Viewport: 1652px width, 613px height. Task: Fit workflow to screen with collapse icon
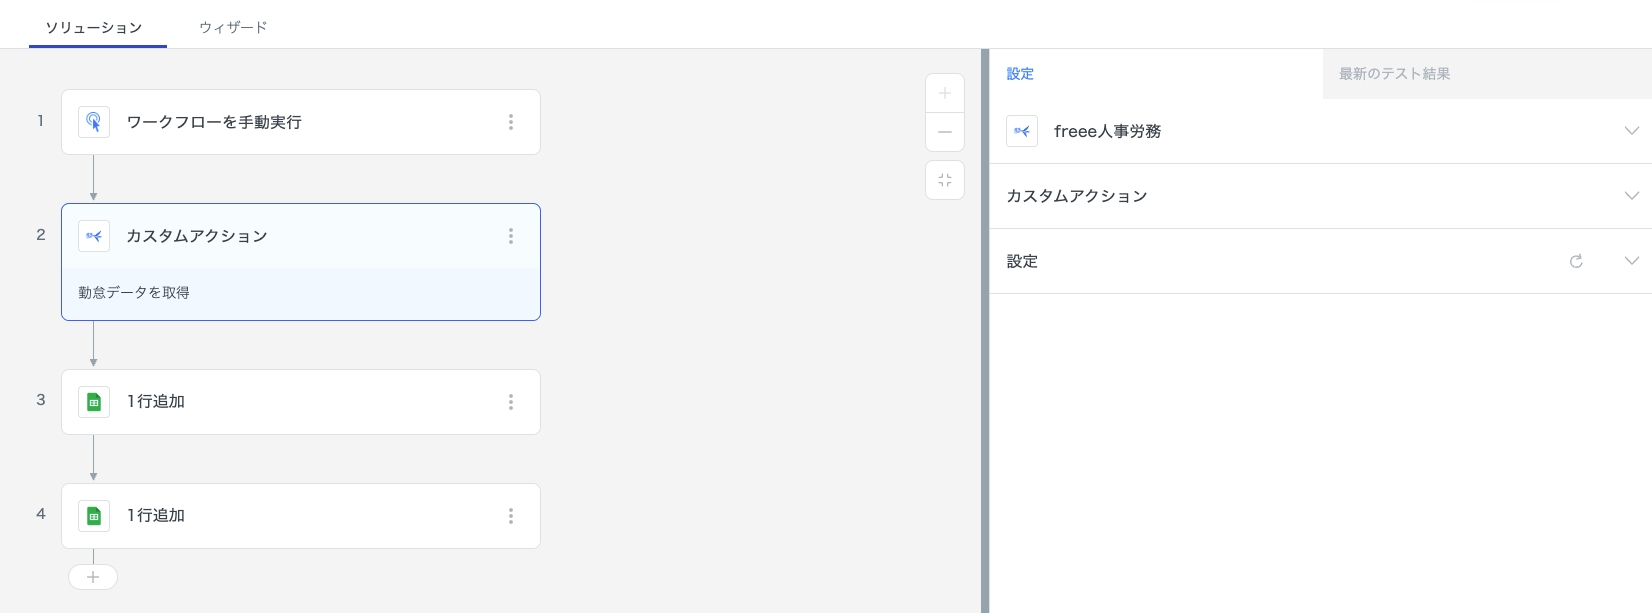(x=945, y=180)
